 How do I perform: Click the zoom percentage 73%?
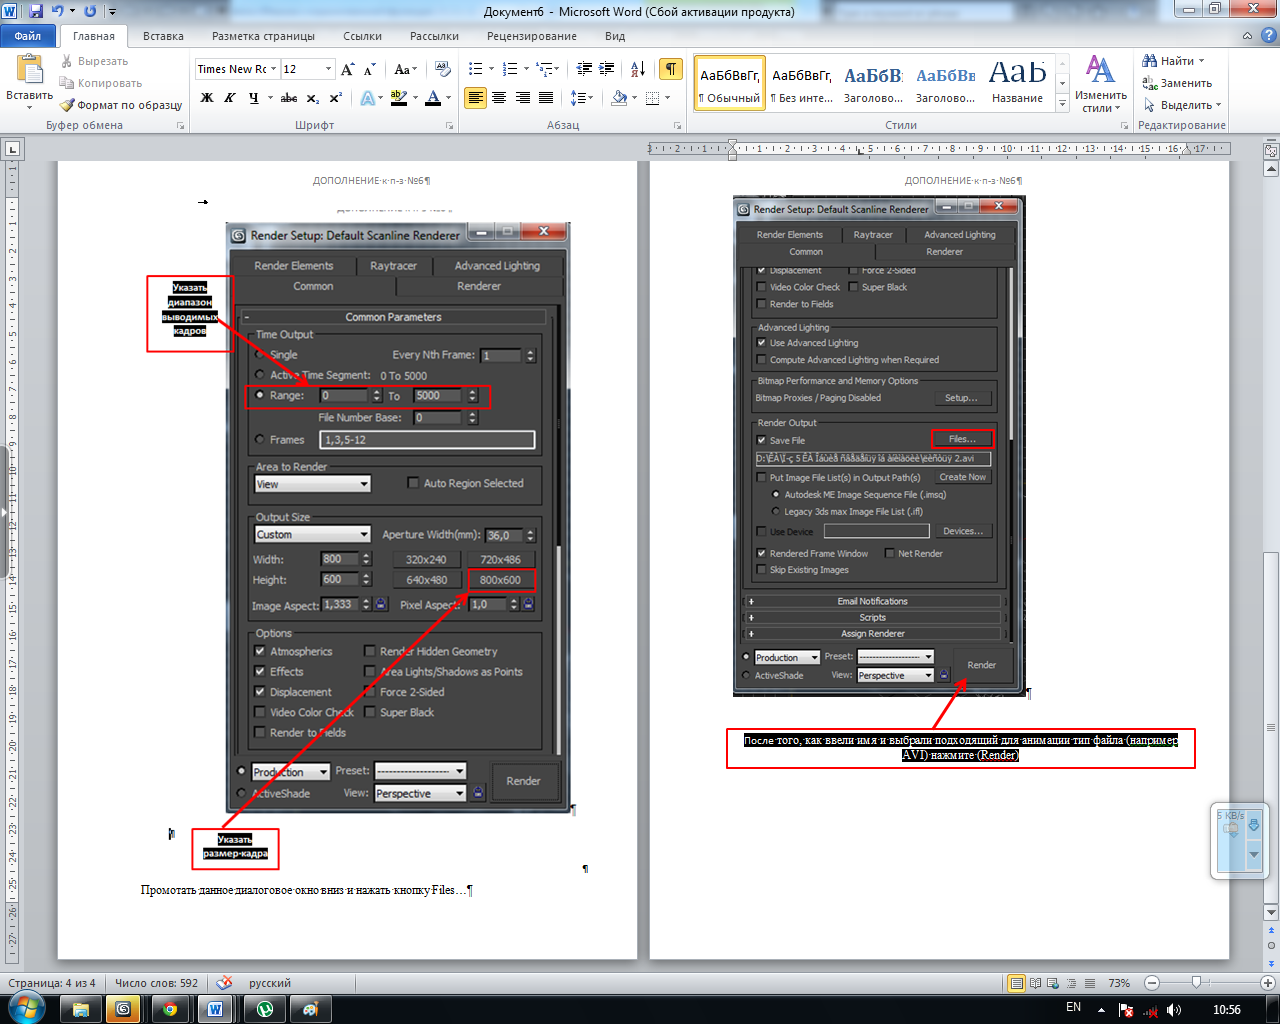(x=1119, y=983)
